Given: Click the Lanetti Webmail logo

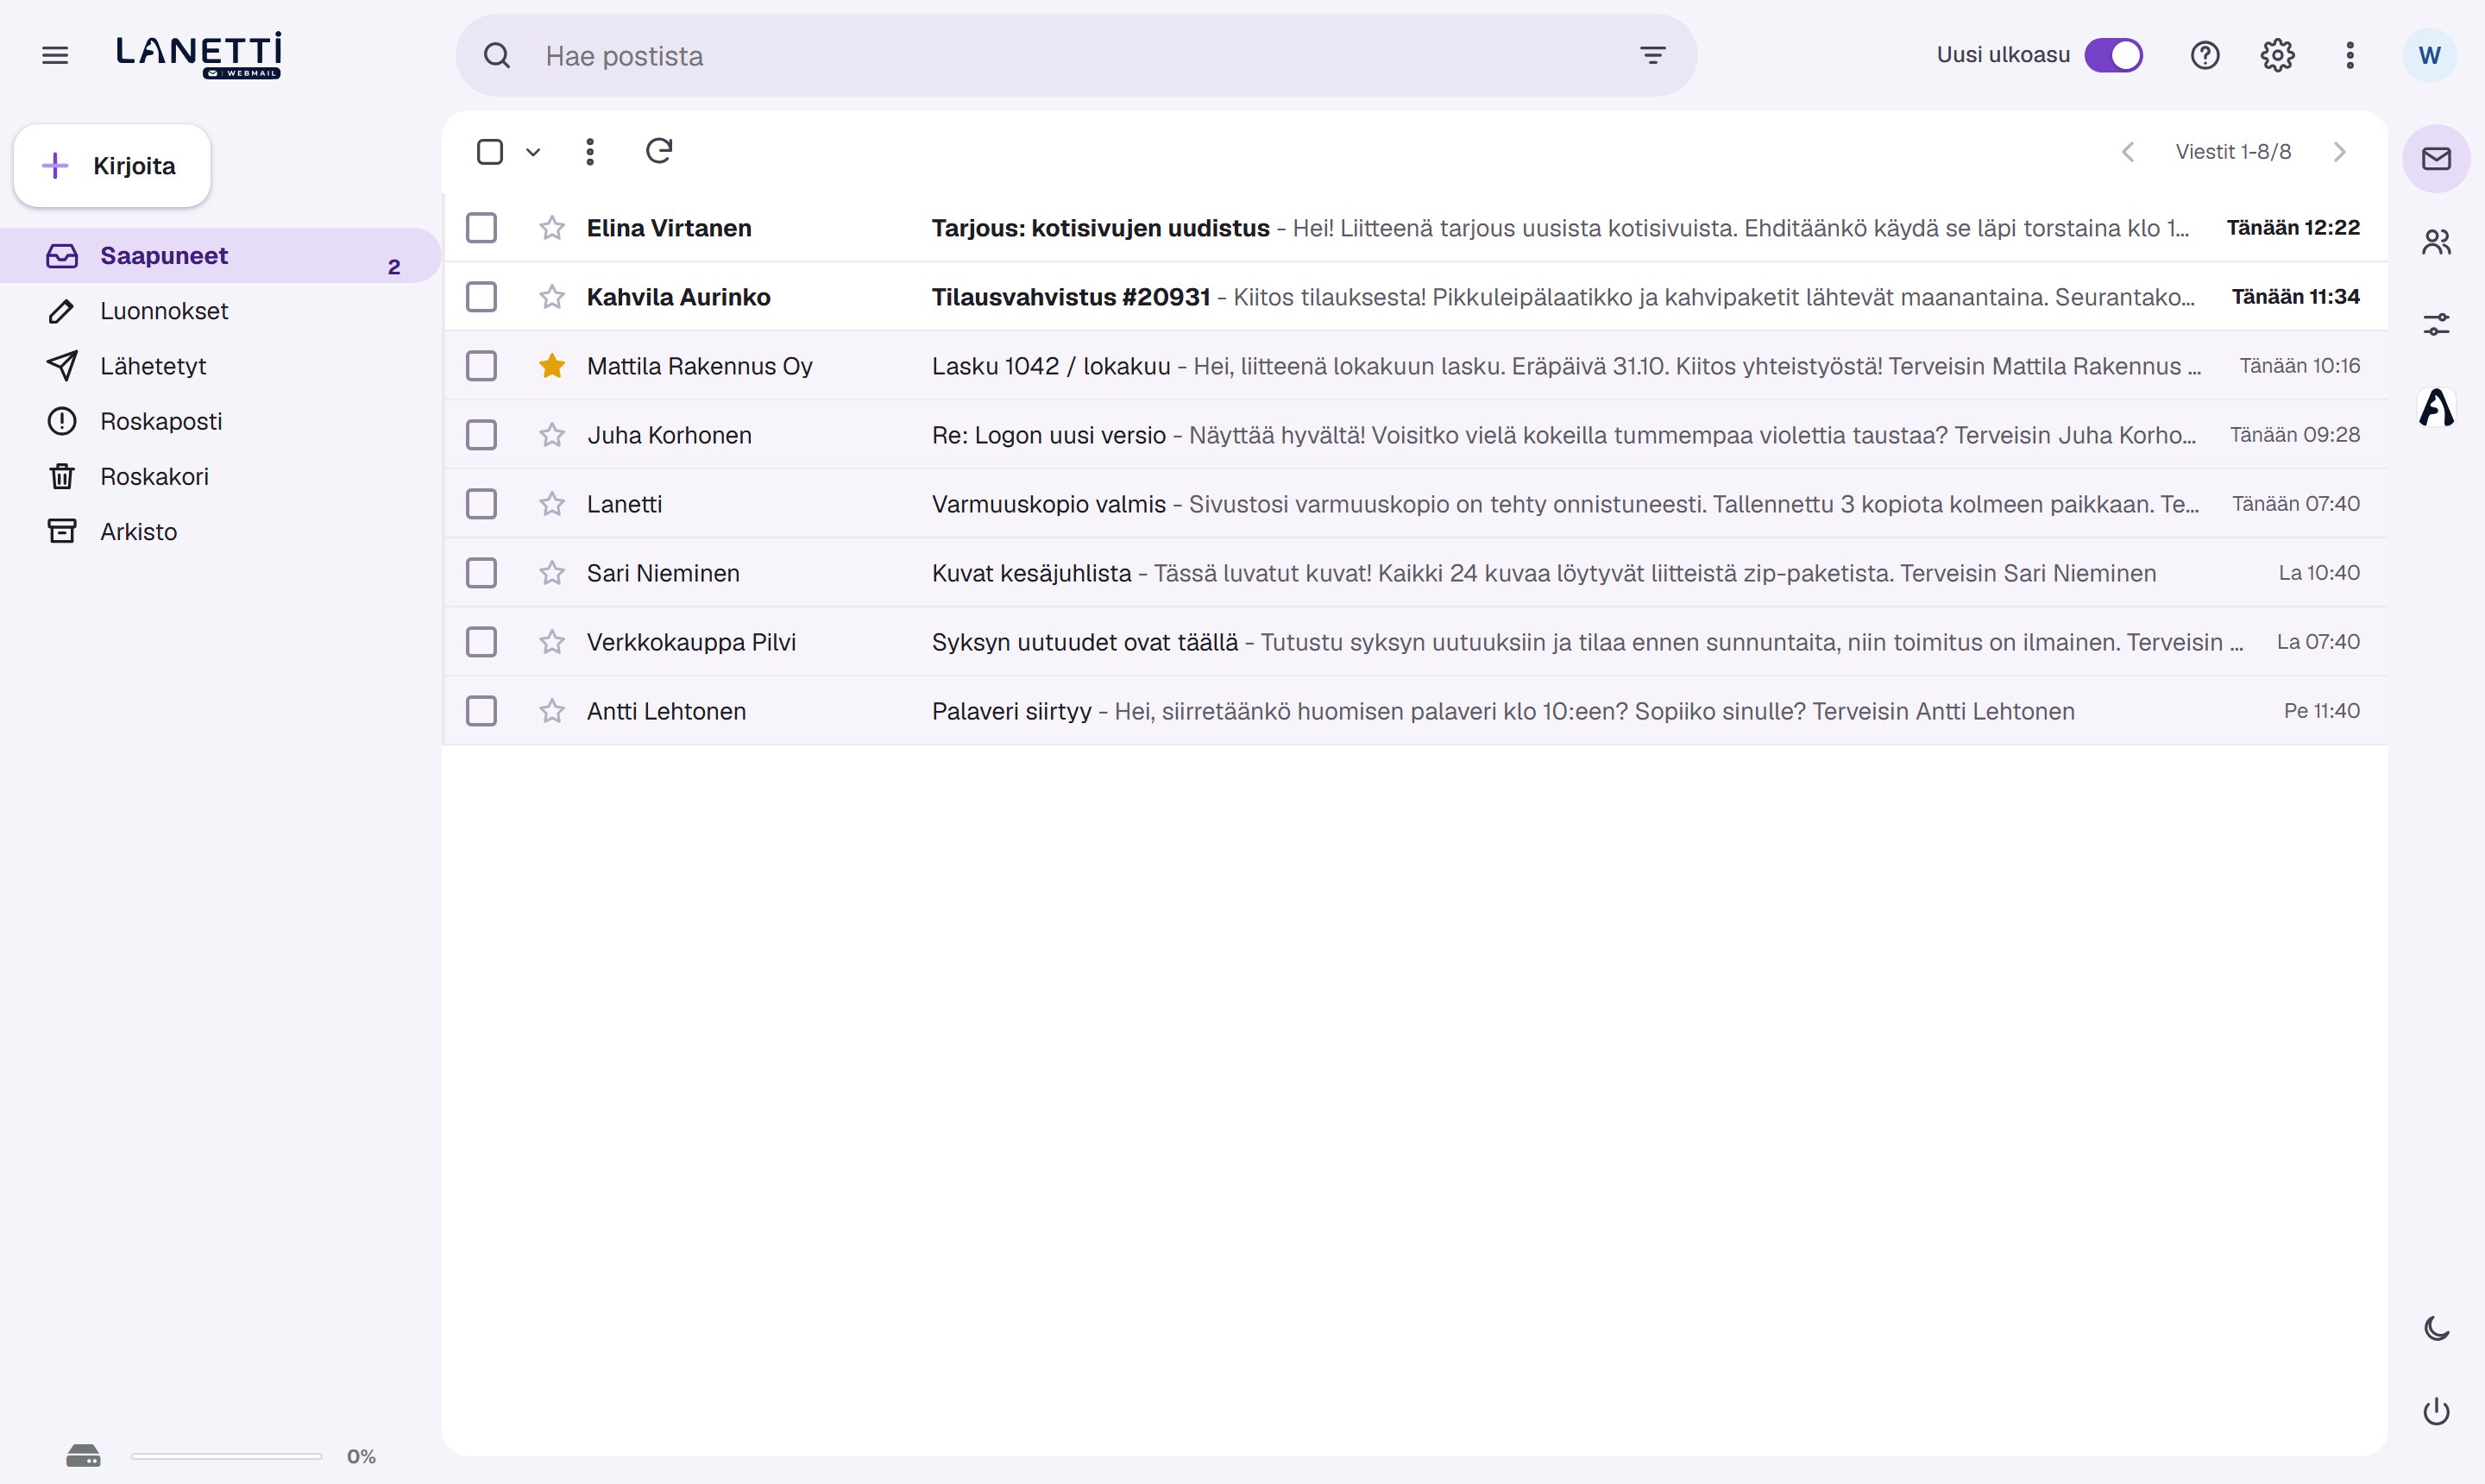Looking at the screenshot, I should click(199, 55).
